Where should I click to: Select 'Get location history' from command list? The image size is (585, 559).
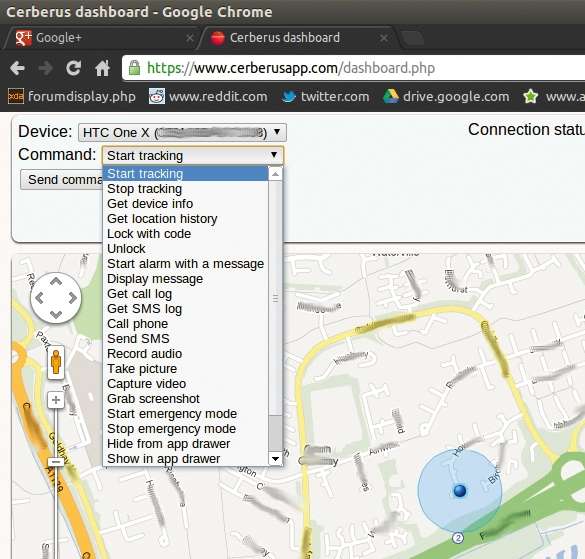click(x=162, y=219)
